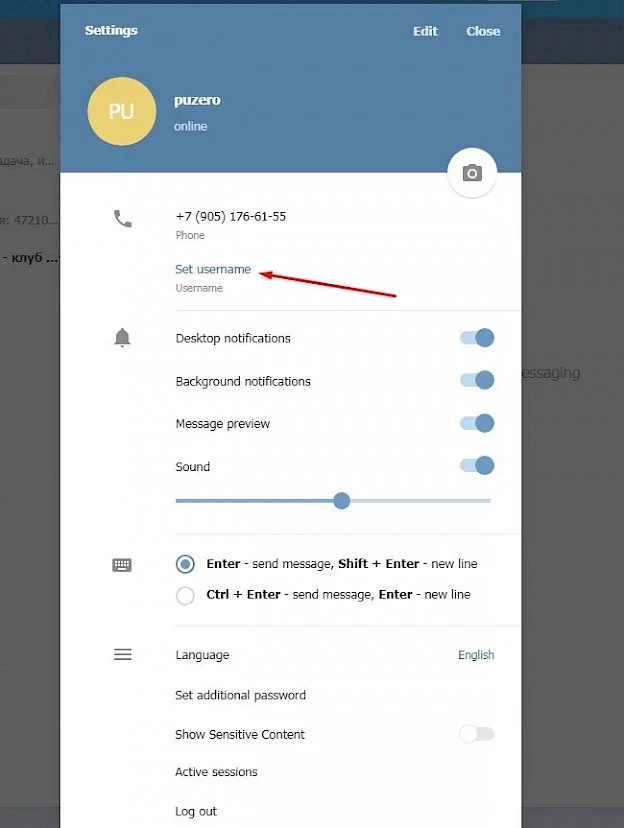Select Enter to send message radio option
Viewport: 624px width, 828px height.
185,564
